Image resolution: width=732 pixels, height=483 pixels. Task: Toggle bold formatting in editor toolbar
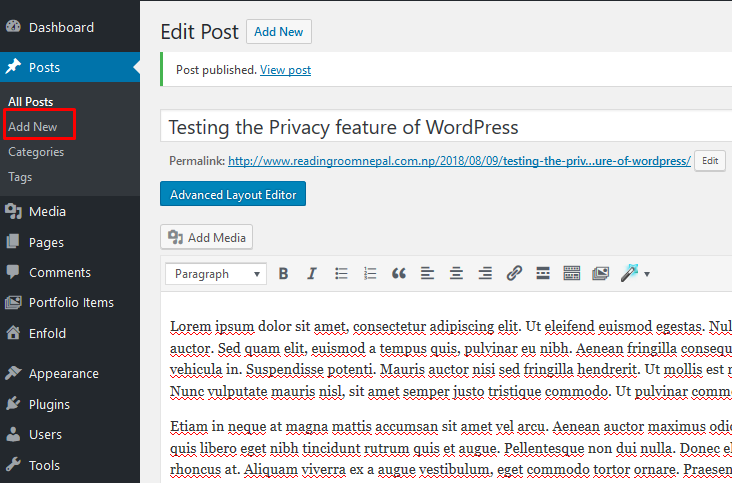(283, 273)
